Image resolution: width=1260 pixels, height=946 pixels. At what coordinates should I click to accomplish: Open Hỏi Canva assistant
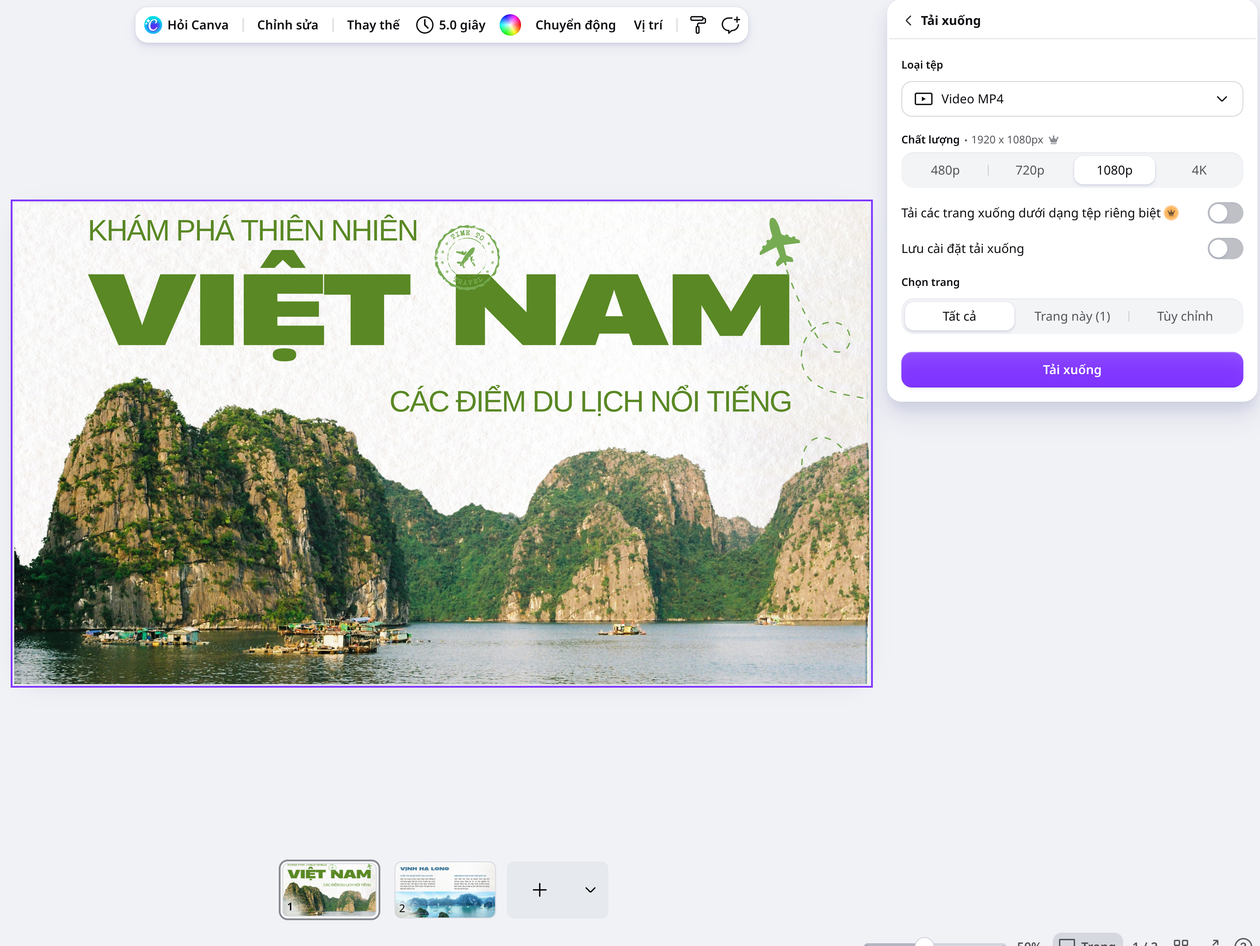point(186,25)
